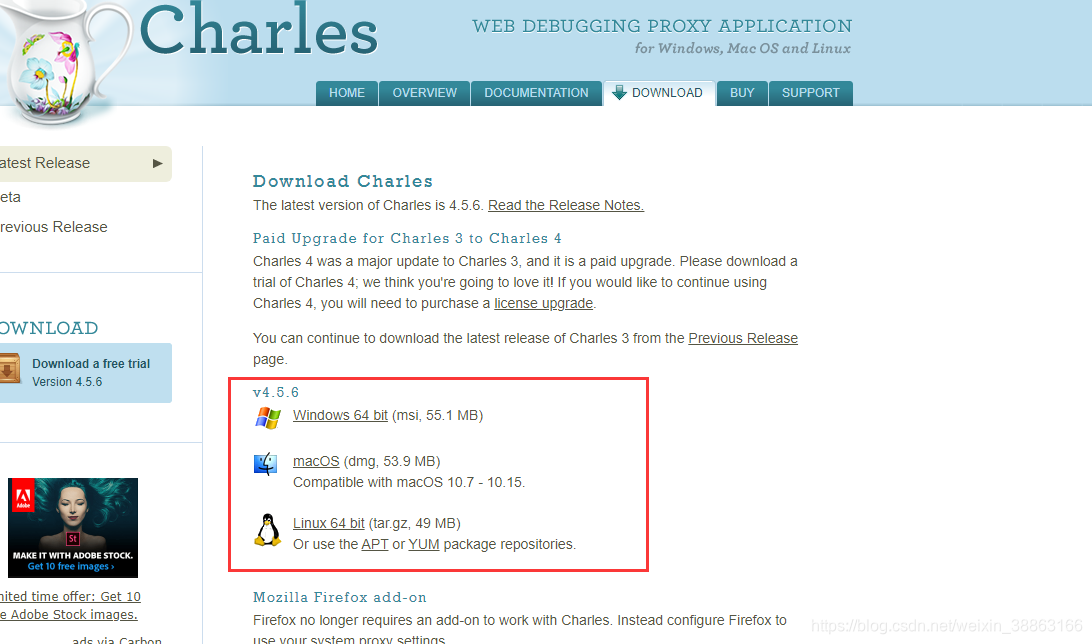1092x644 pixels.
Task: Click the Mozilla Firefox add-on heading
Action: click(340, 597)
